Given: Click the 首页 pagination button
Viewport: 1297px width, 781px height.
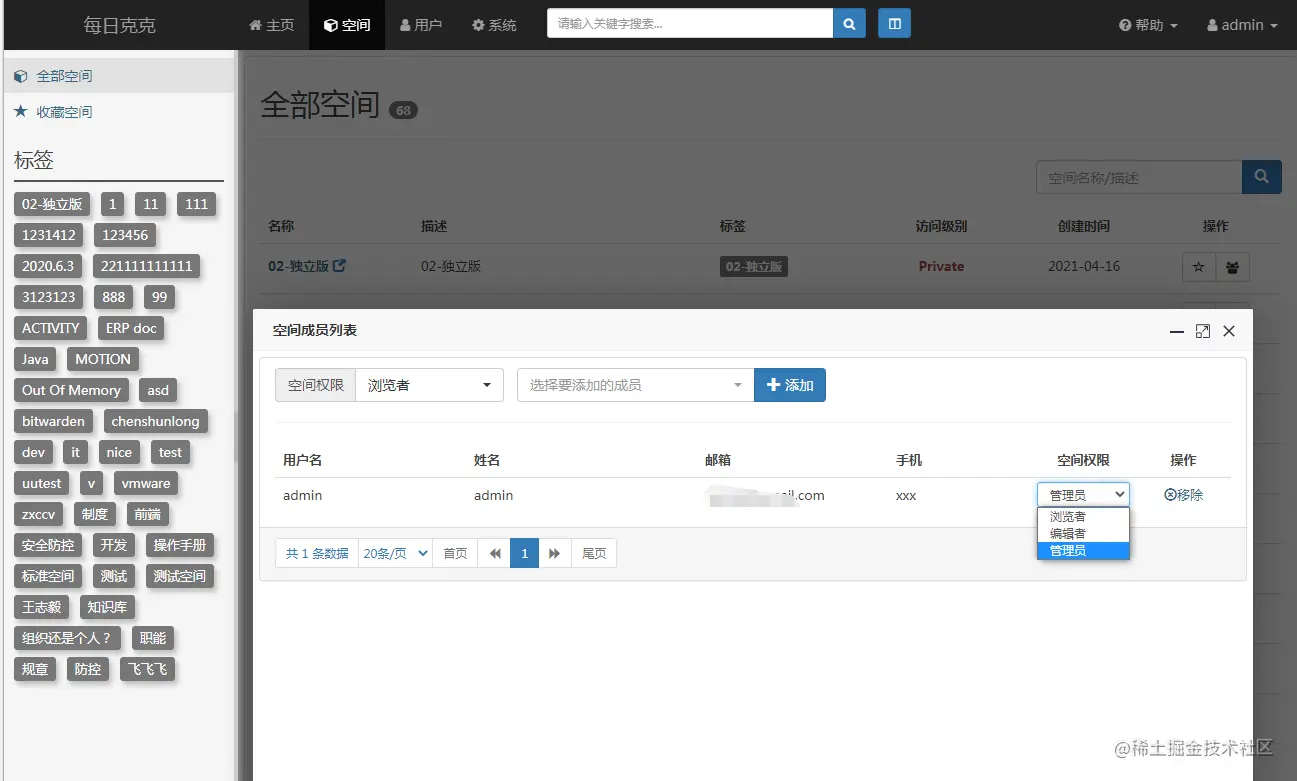Looking at the screenshot, I should click(x=455, y=553).
